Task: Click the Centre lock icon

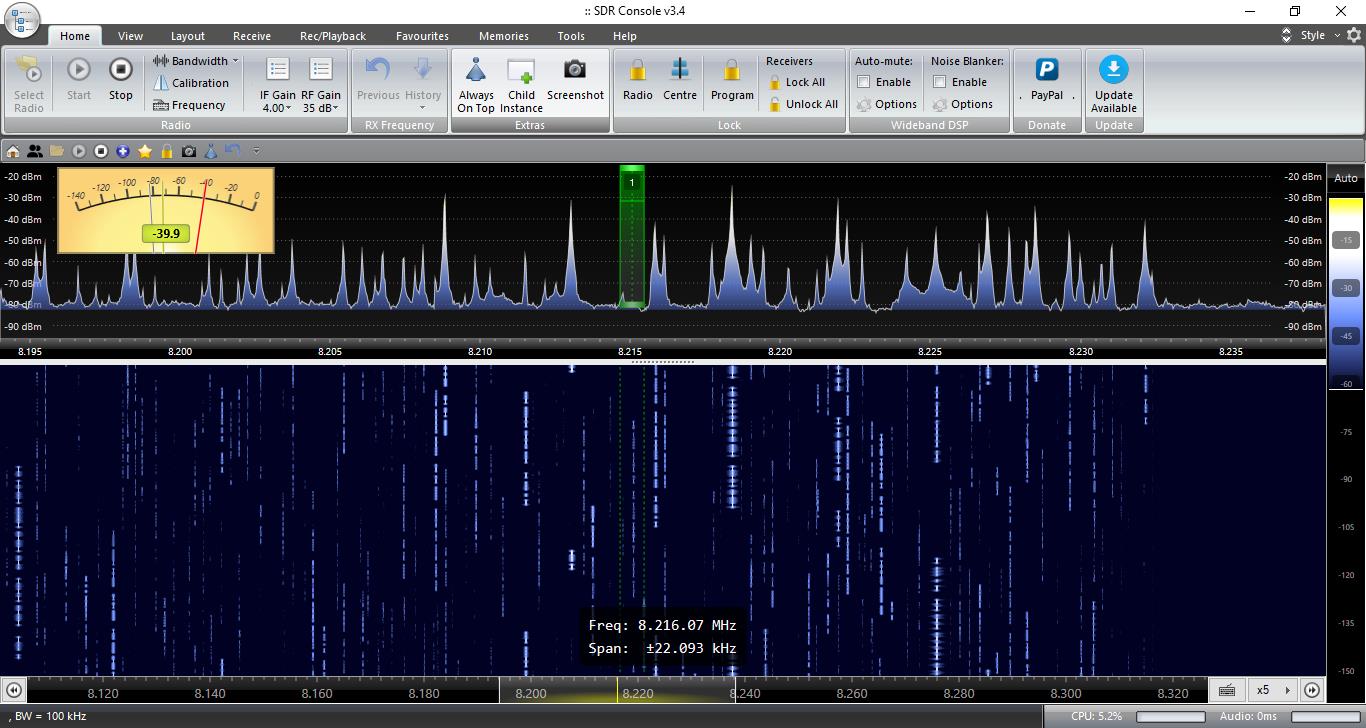Action: (x=680, y=70)
